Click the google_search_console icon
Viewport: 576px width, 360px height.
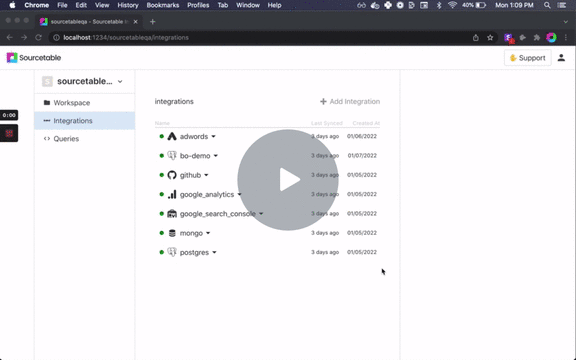(172, 213)
